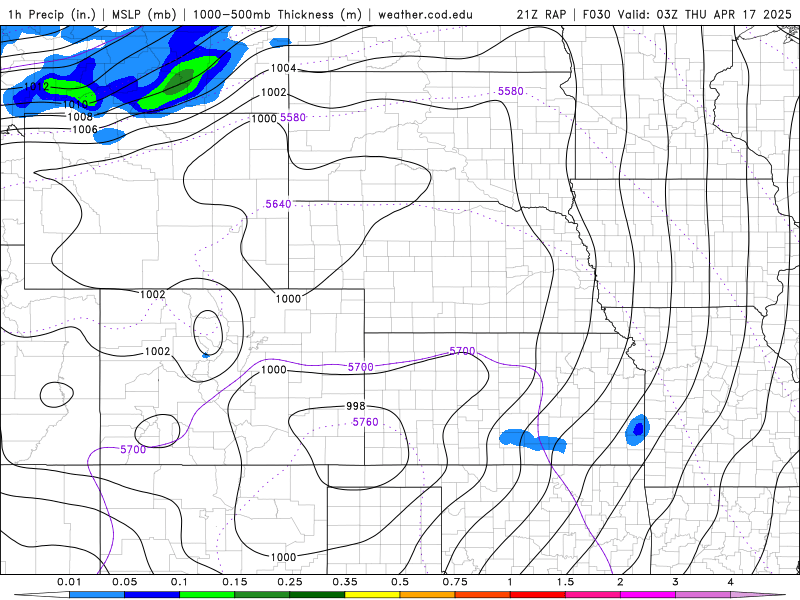800x600 pixels.
Task: Click 'Valid: 03Z THU APR 17 2025' text
Action: pos(704,14)
